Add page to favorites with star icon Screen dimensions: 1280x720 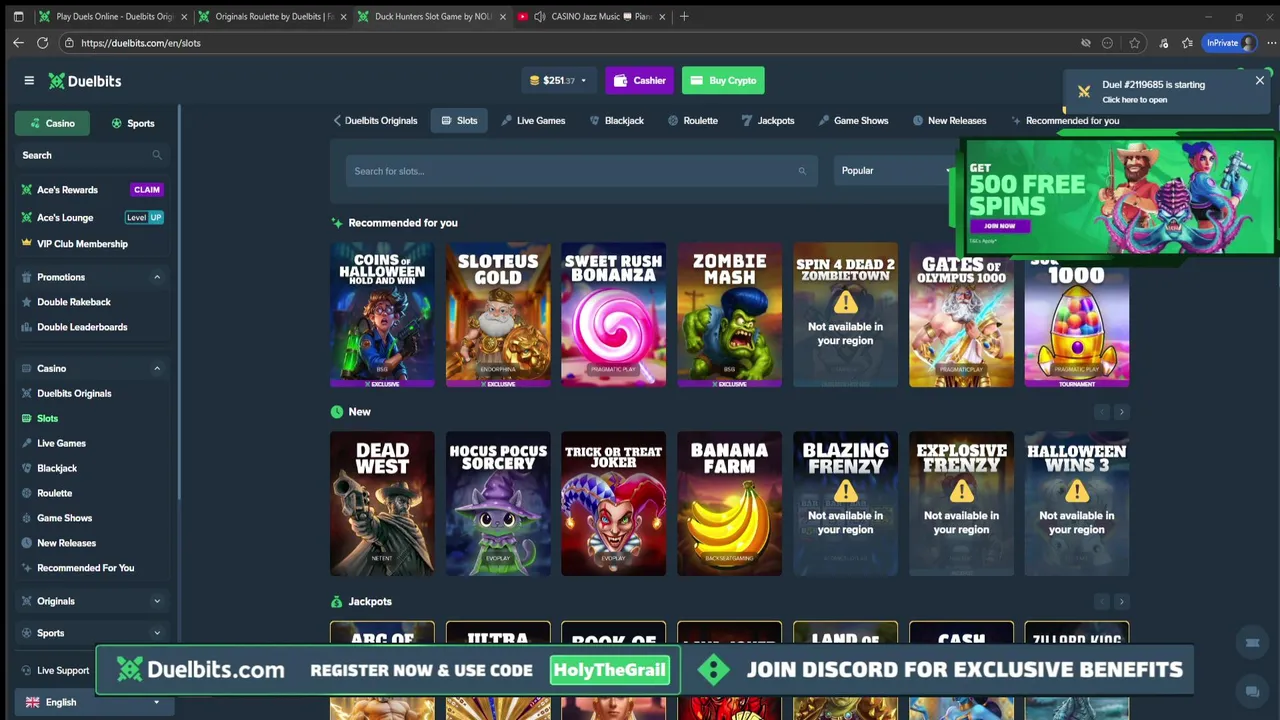point(1134,43)
